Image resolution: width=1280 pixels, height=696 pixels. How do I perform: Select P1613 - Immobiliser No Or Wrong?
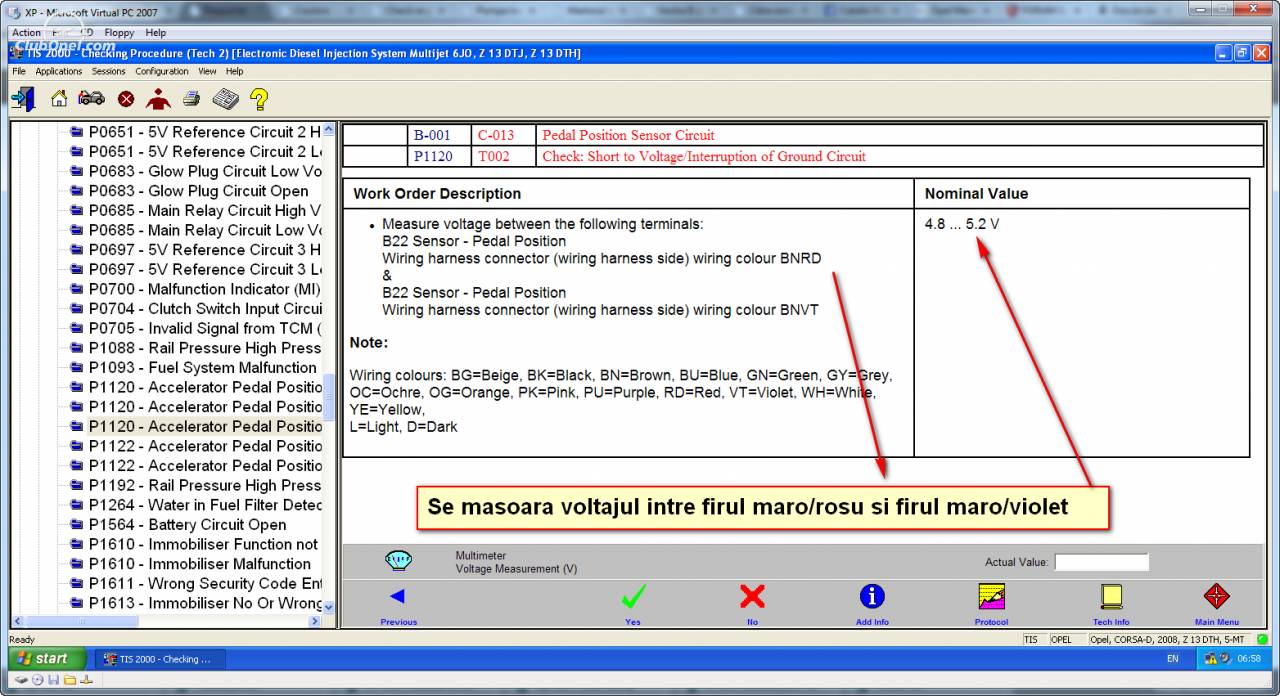(x=205, y=603)
